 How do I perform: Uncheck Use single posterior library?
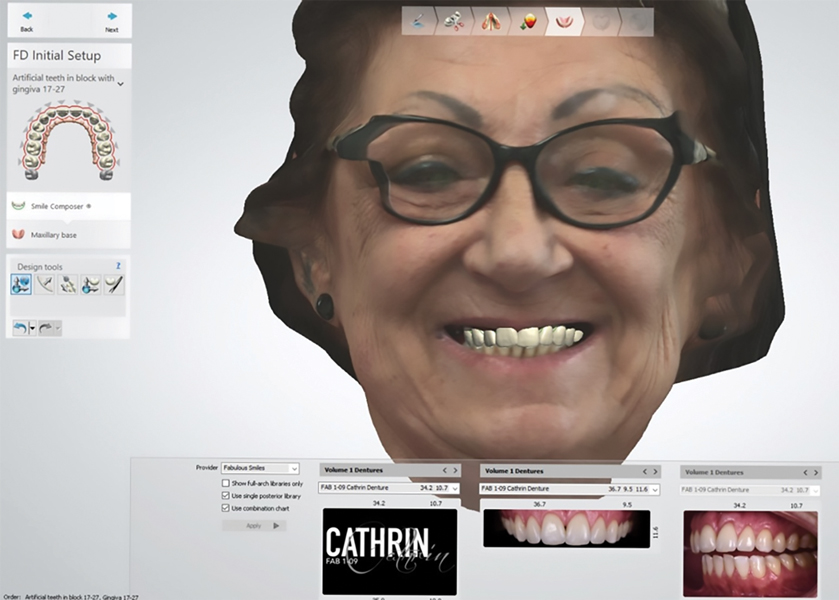pyautogui.click(x=226, y=495)
